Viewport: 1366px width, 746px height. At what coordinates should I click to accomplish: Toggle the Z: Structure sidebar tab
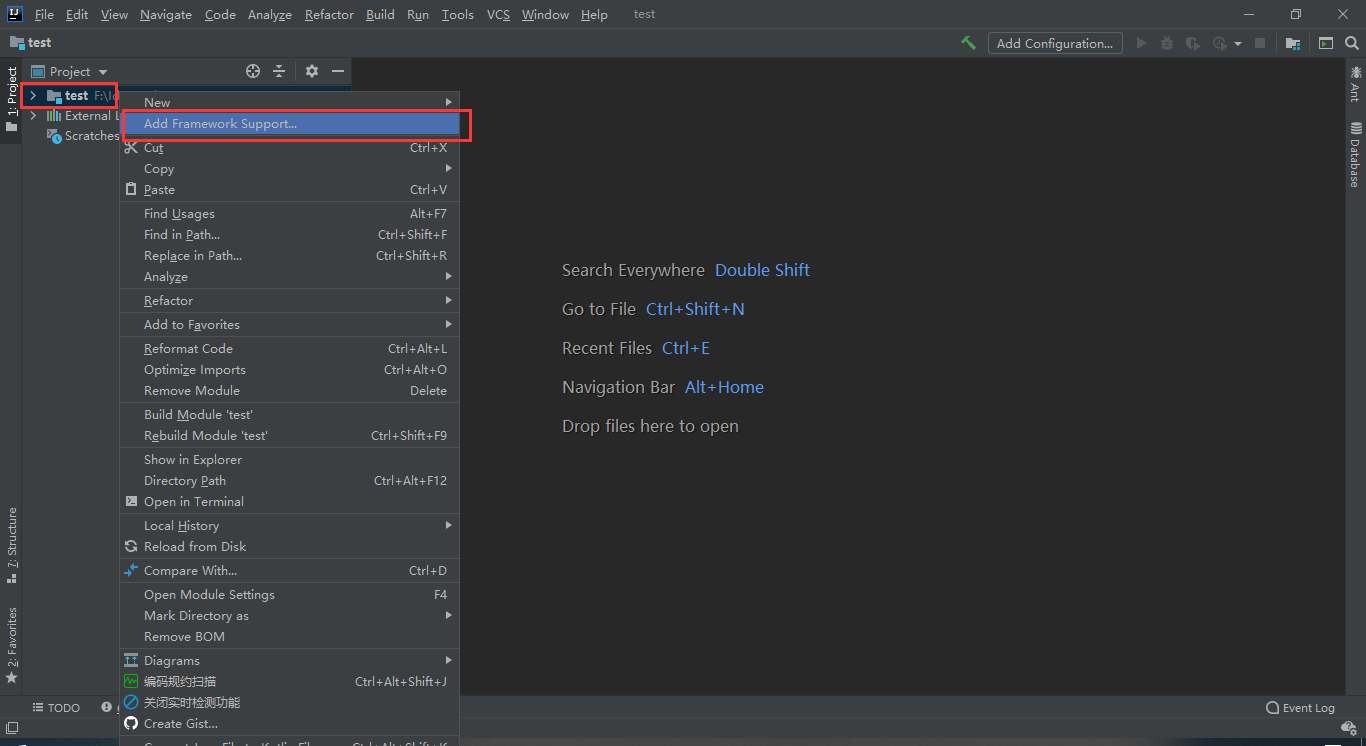coord(11,545)
